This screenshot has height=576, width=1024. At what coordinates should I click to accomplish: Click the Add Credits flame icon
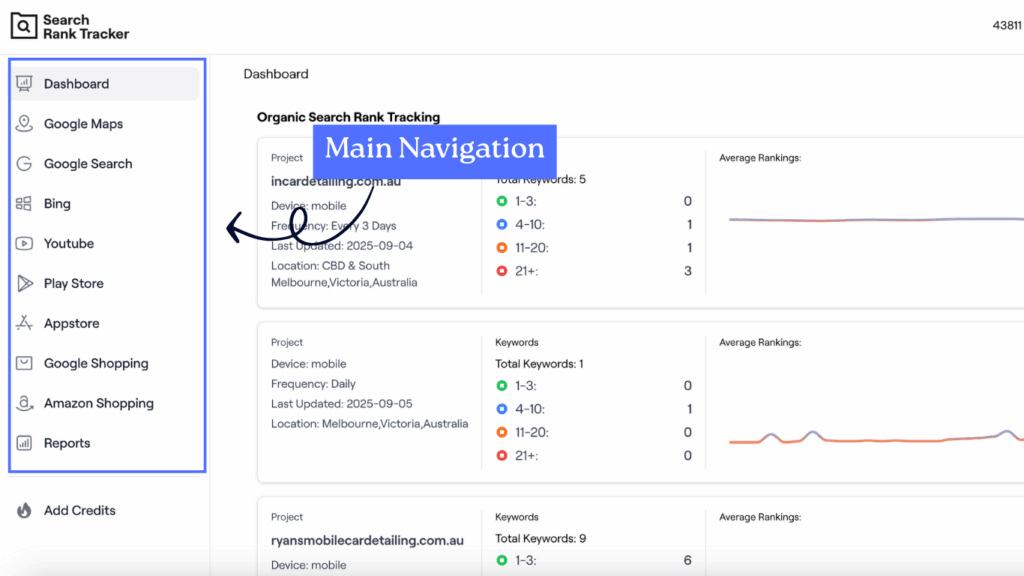point(24,510)
